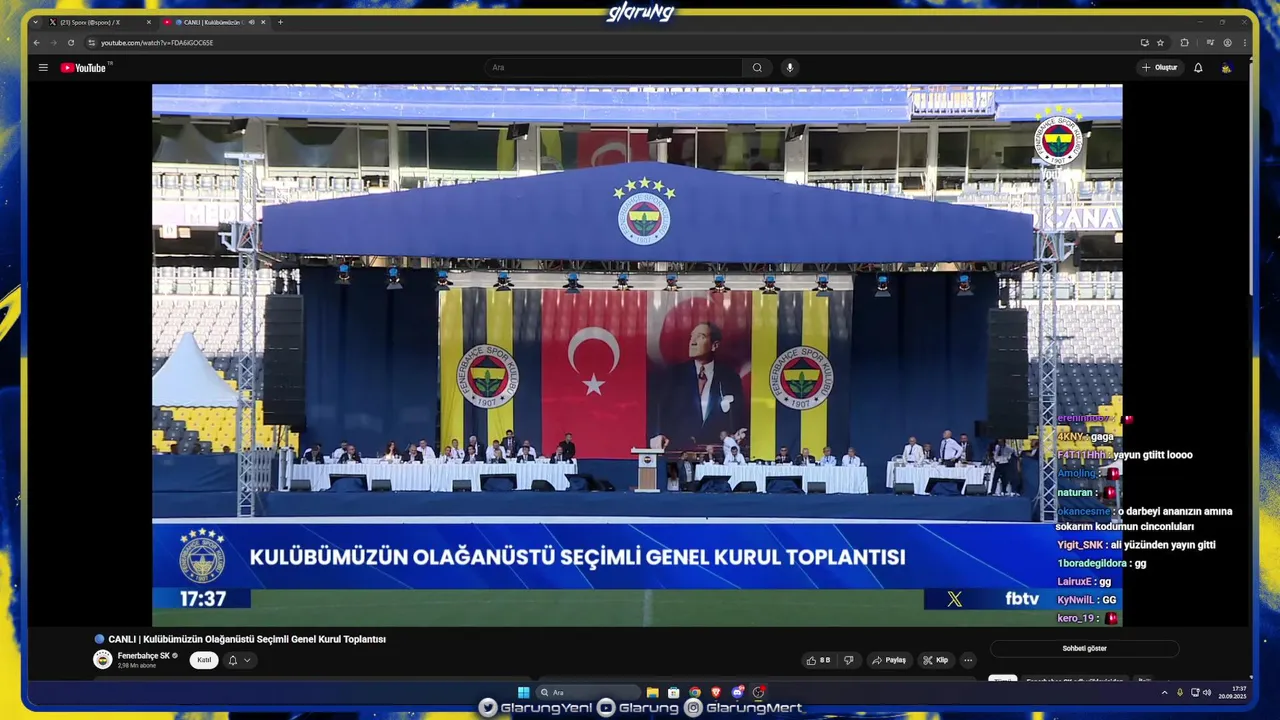Go back in browser history
This screenshot has height=720, width=1280.
[x=37, y=43]
